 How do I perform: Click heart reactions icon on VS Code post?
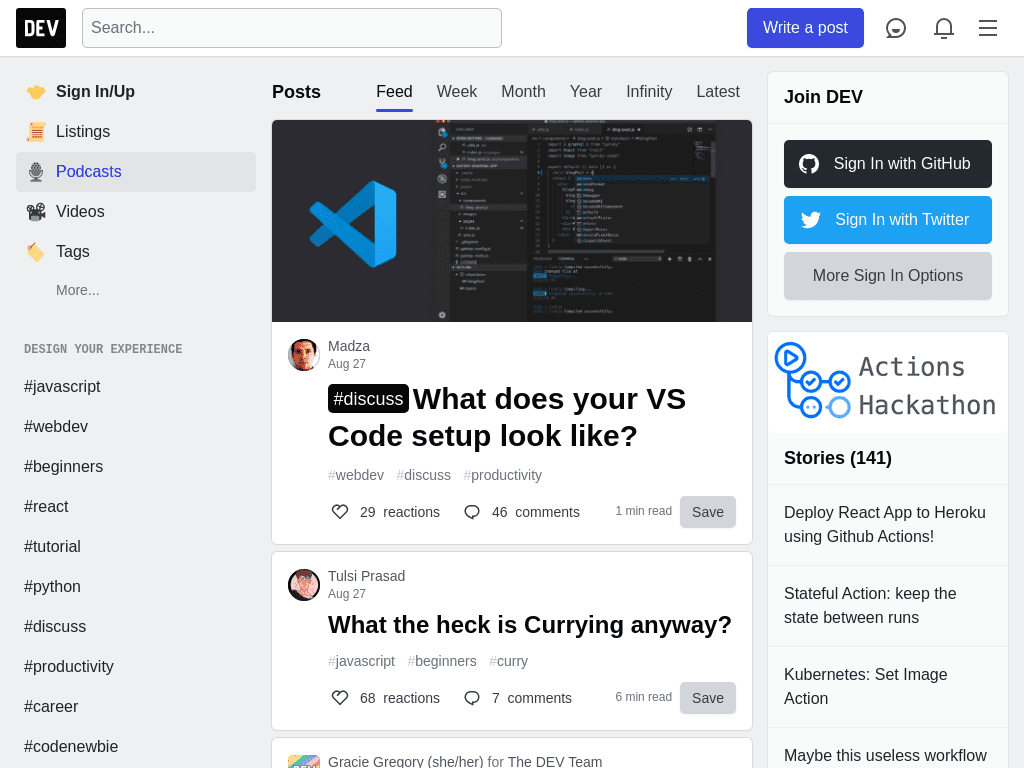tap(340, 512)
